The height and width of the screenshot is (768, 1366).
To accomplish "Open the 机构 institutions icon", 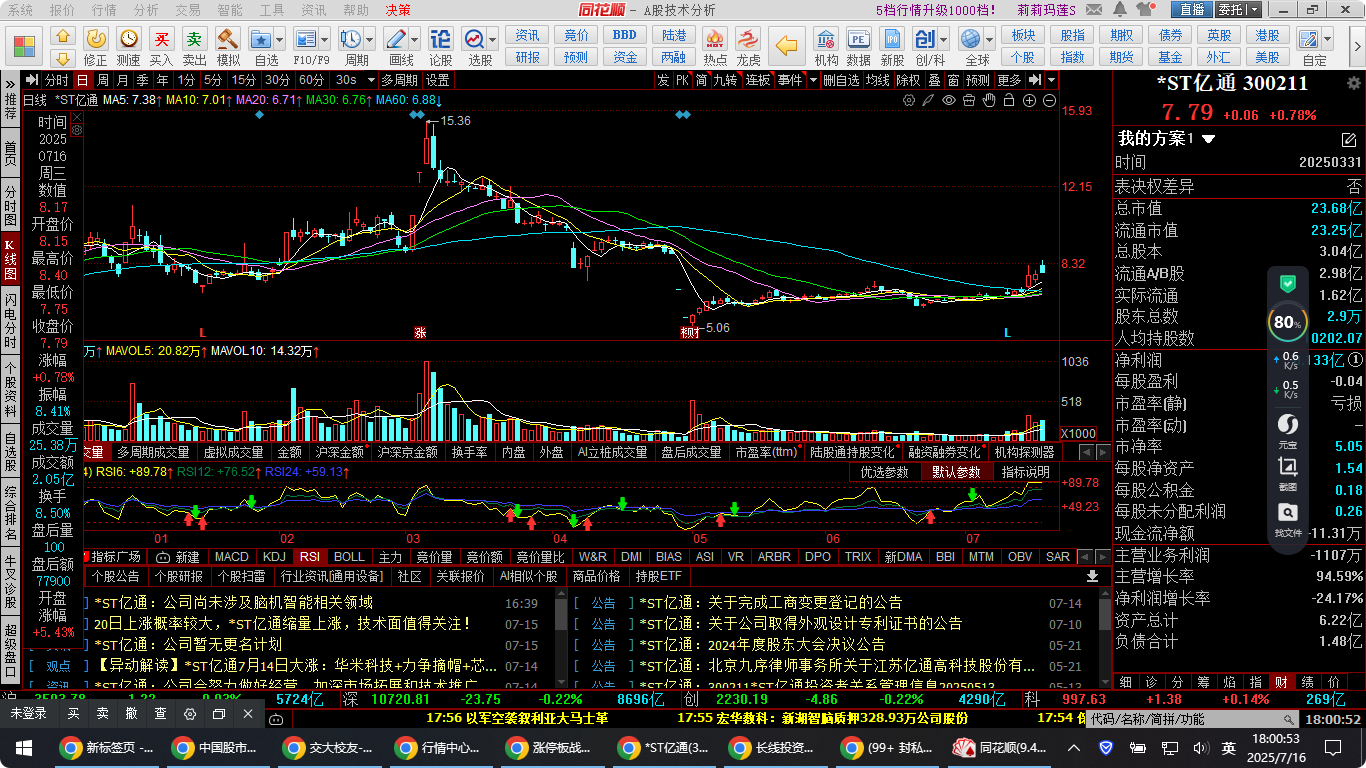I will [826, 39].
